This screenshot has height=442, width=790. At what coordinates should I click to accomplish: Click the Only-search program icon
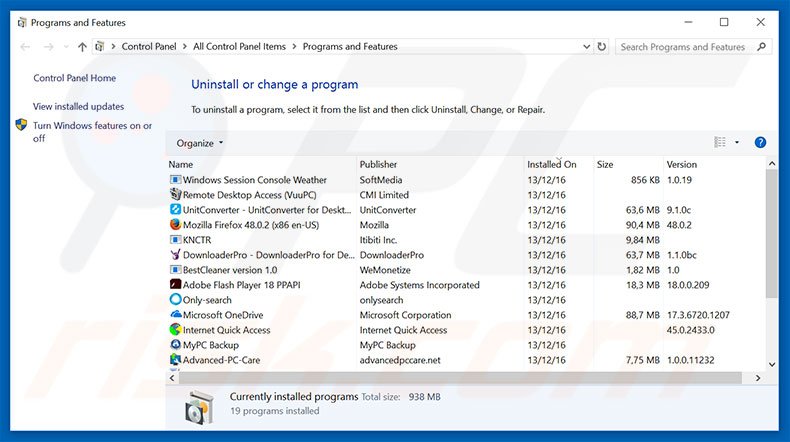click(x=175, y=299)
